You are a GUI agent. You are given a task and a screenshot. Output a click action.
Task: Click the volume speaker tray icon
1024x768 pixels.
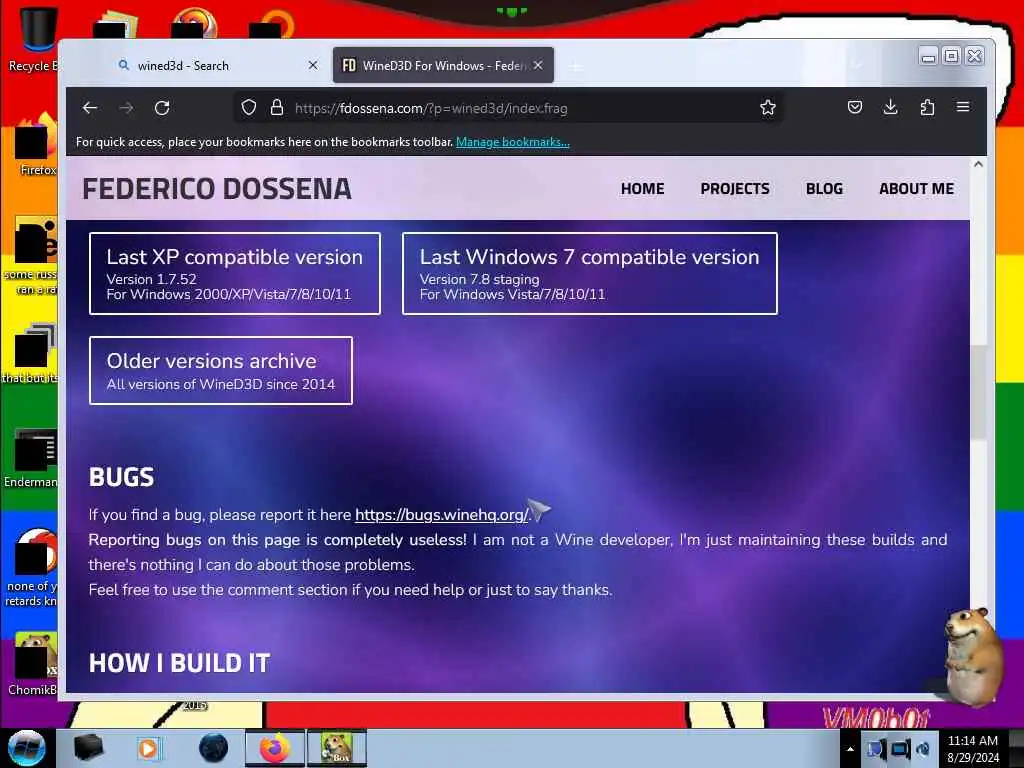(923, 749)
